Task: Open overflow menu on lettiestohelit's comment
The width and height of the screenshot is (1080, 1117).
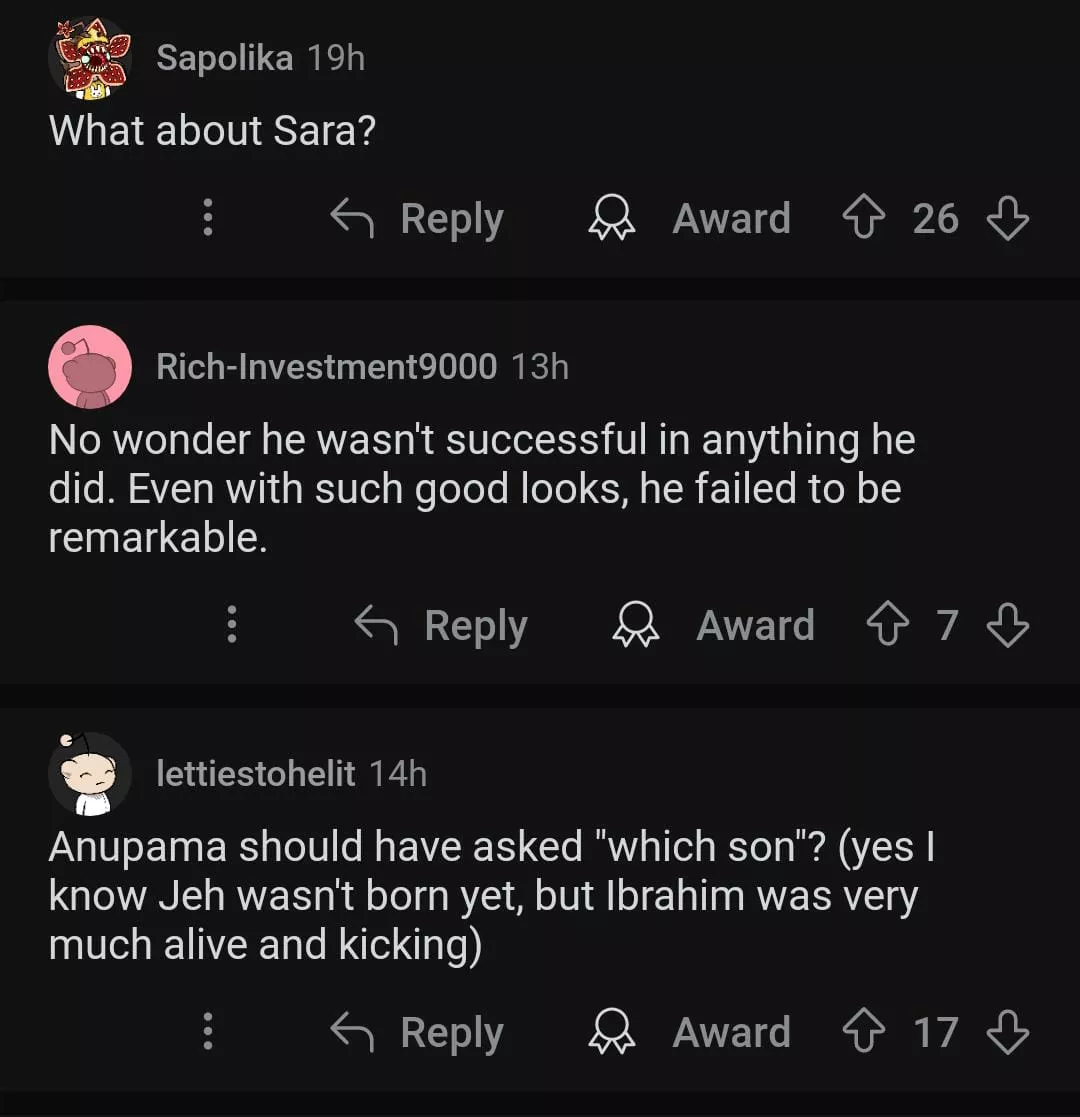Action: (x=208, y=1032)
